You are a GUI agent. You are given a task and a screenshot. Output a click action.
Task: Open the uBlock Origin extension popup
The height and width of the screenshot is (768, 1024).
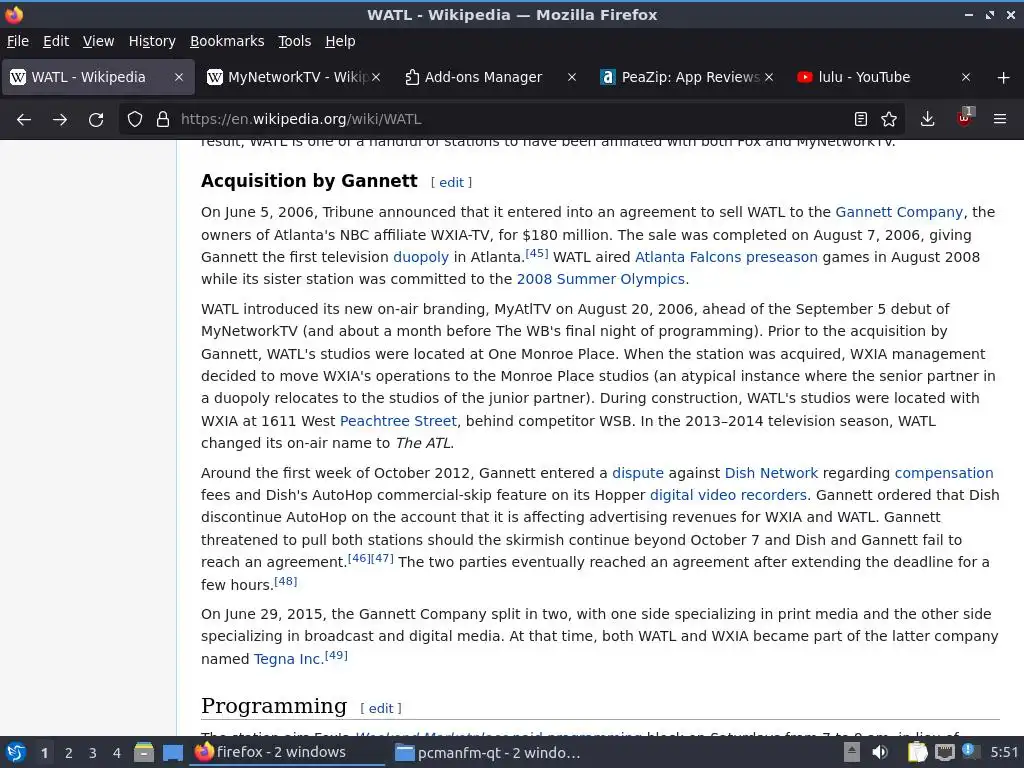click(965, 118)
